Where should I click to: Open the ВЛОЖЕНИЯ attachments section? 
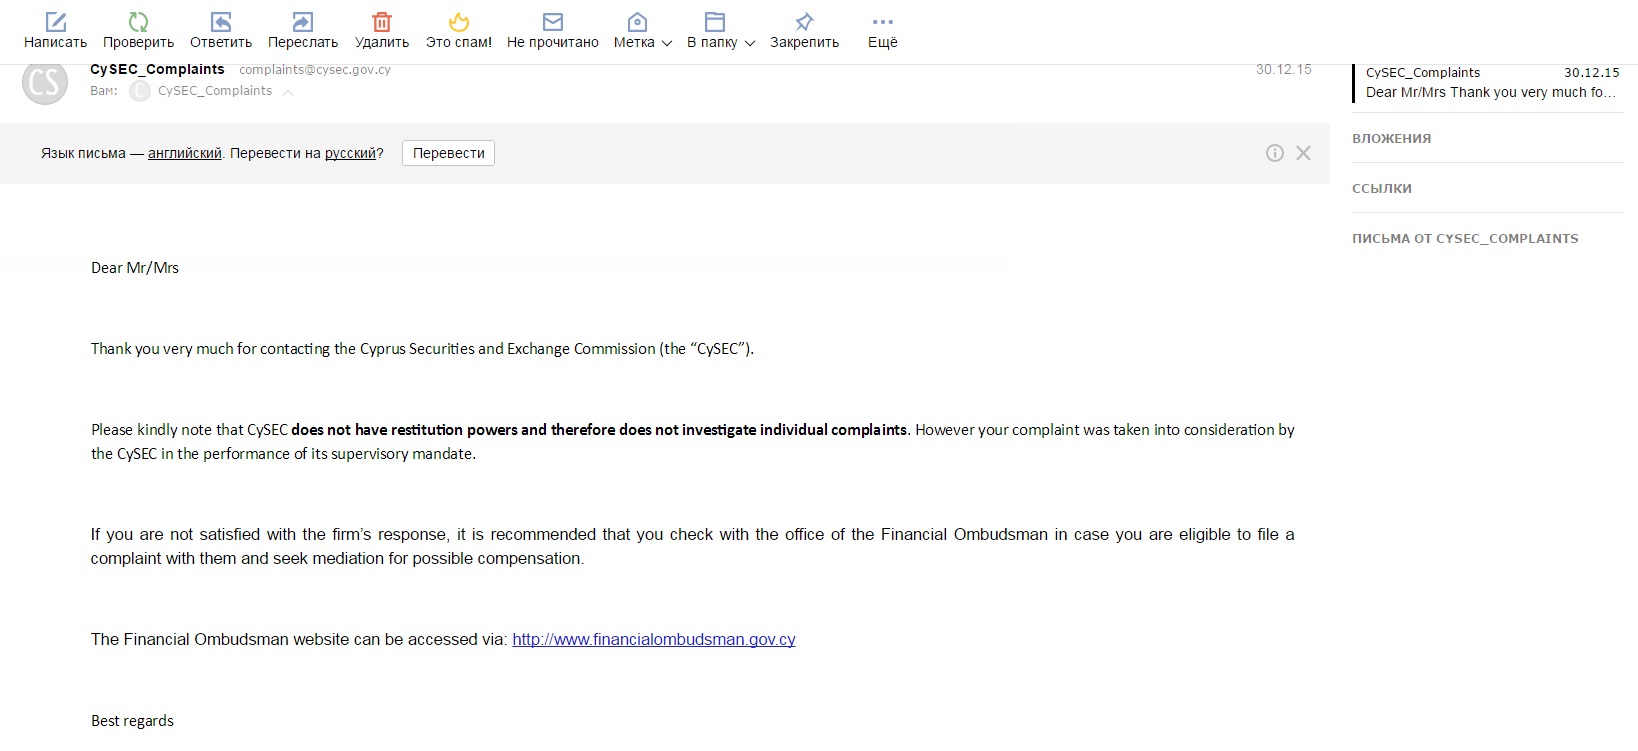click(x=1391, y=138)
